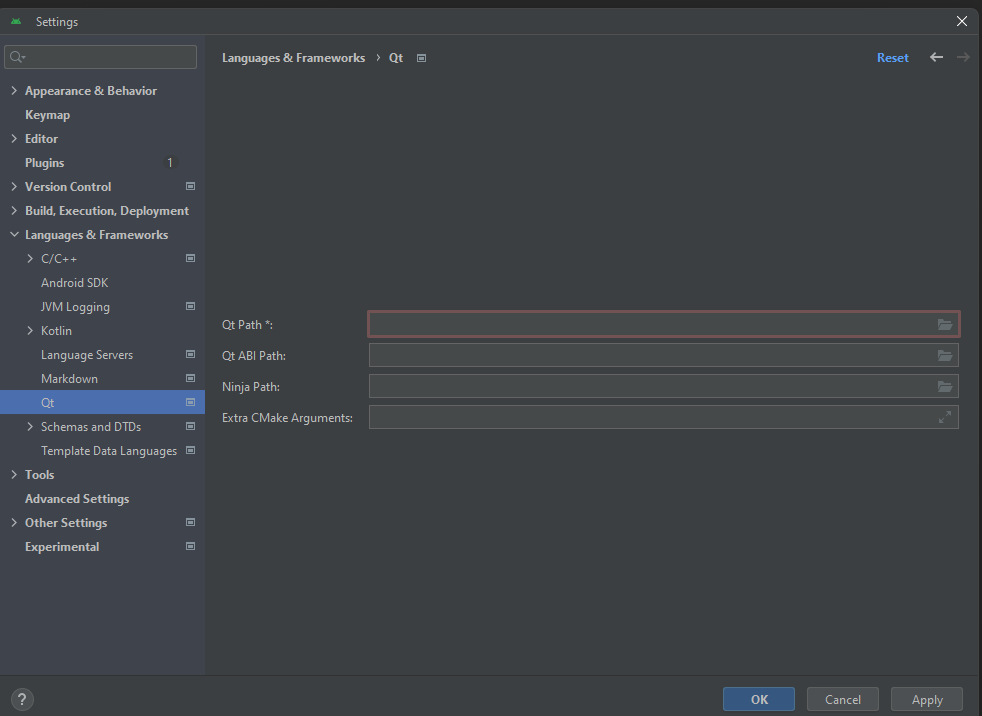Image resolution: width=982 pixels, height=716 pixels.
Task: Expand the Kotlin subsection
Action: coord(30,331)
